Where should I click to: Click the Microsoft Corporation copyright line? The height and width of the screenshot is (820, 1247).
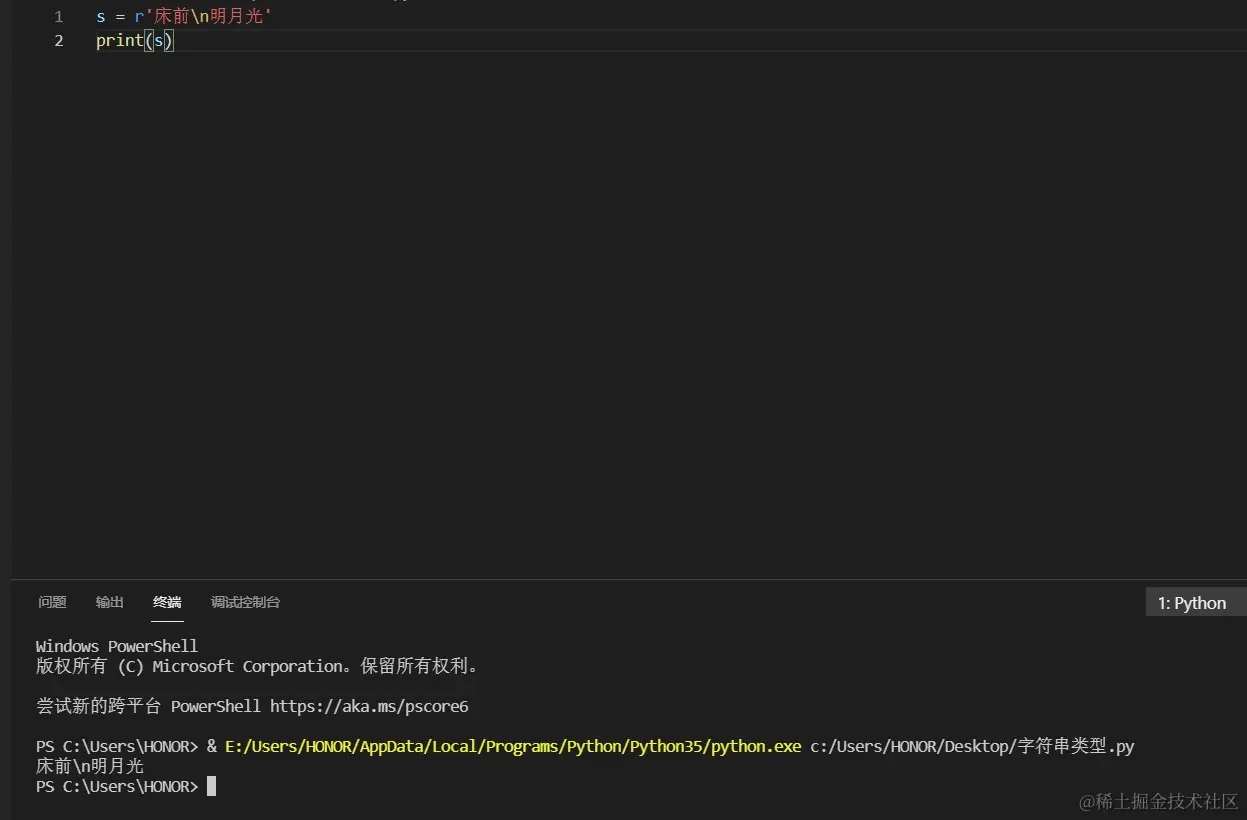click(x=258, y=666)
